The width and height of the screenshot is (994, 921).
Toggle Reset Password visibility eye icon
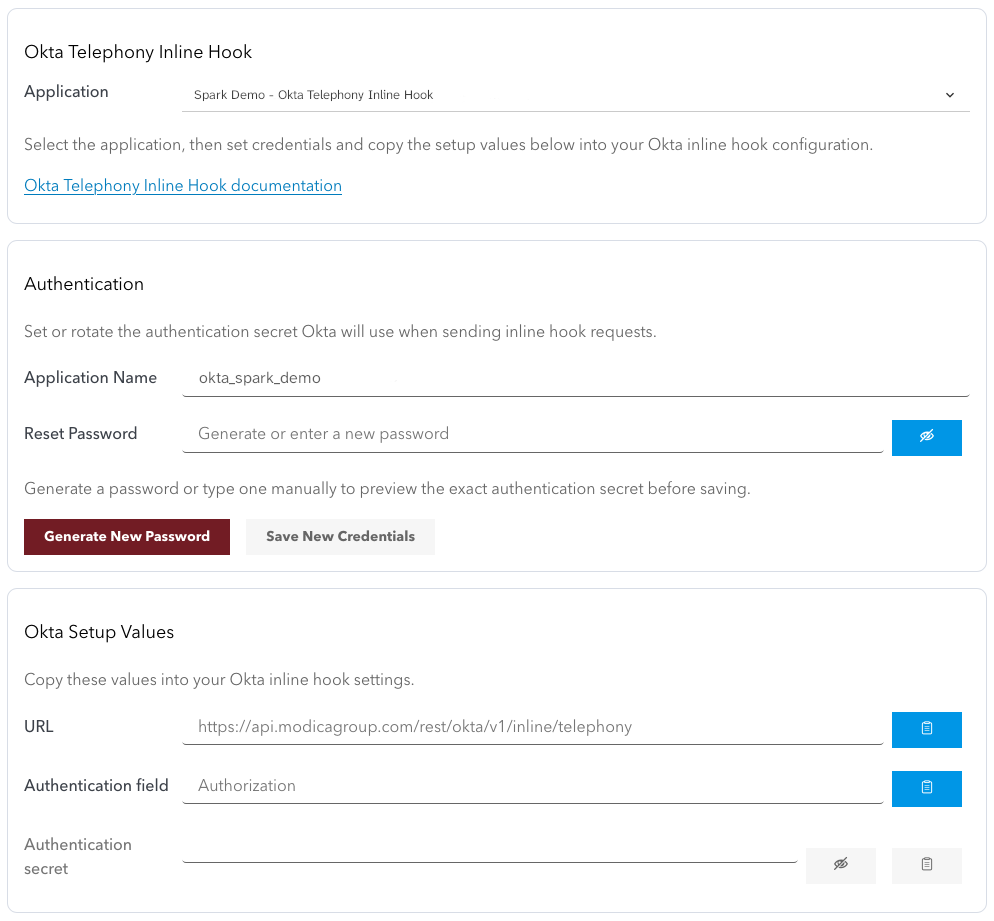(926, 437)
